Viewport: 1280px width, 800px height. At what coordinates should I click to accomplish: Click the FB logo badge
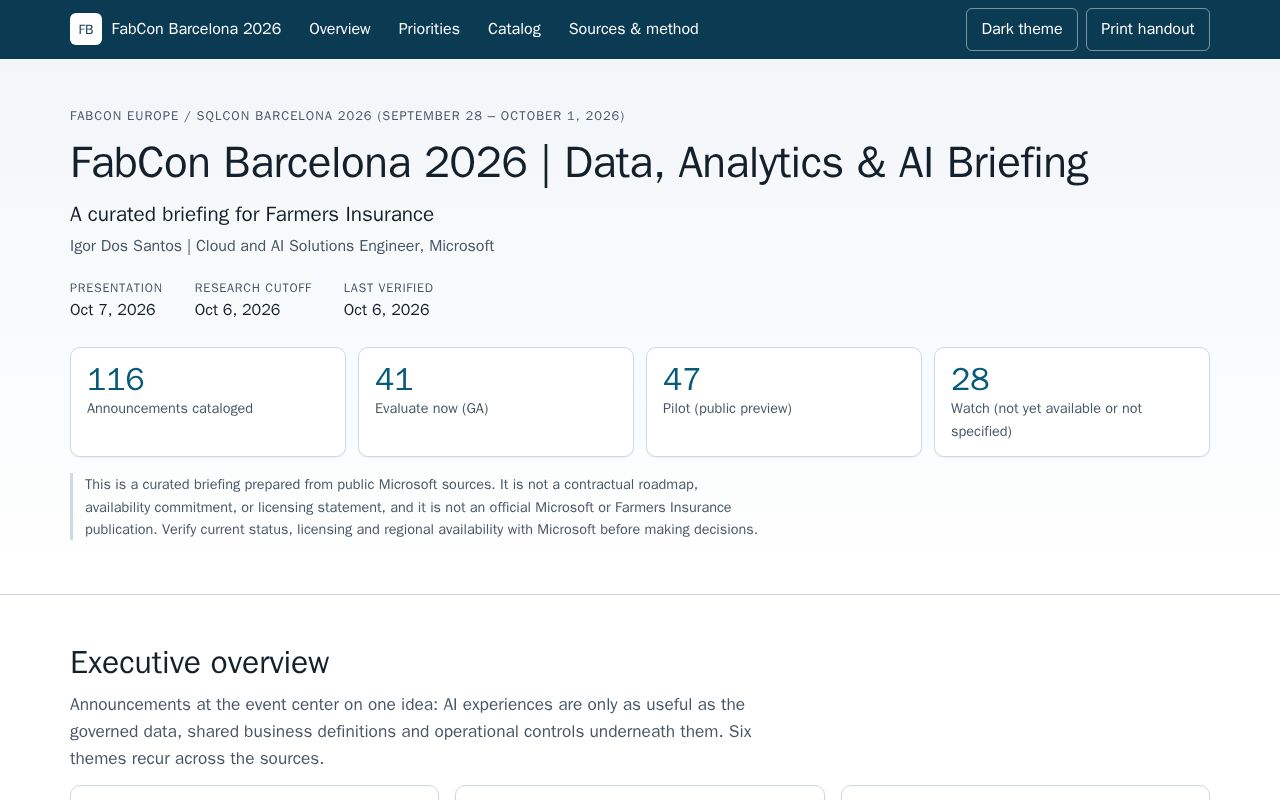click(x=86, y=29)
